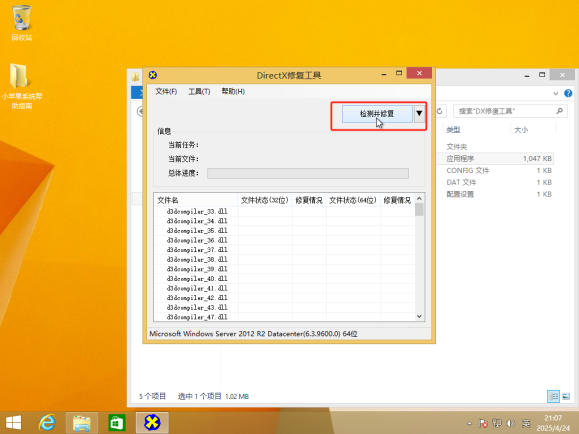
Task: Open the 文件(F) menu
Action: pos(166,91)
